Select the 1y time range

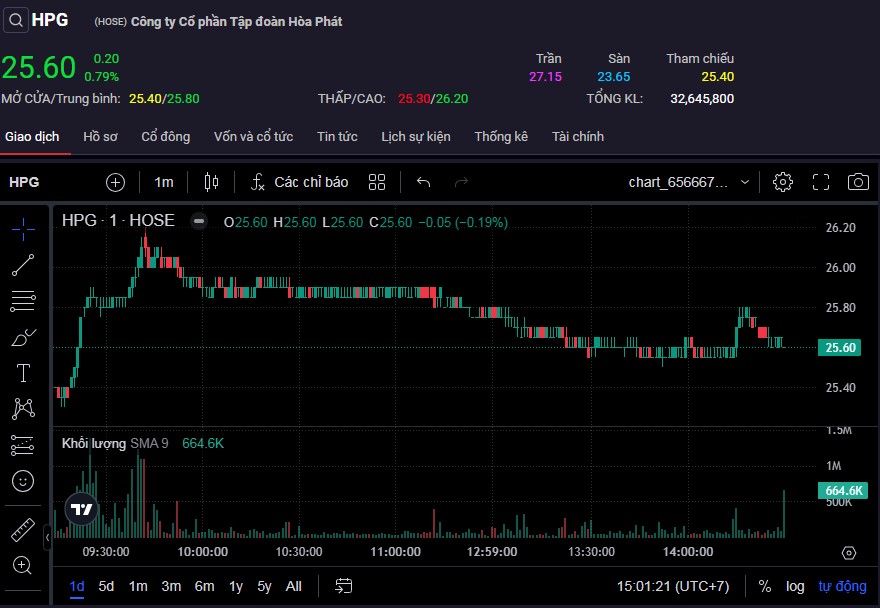point(236,586)
